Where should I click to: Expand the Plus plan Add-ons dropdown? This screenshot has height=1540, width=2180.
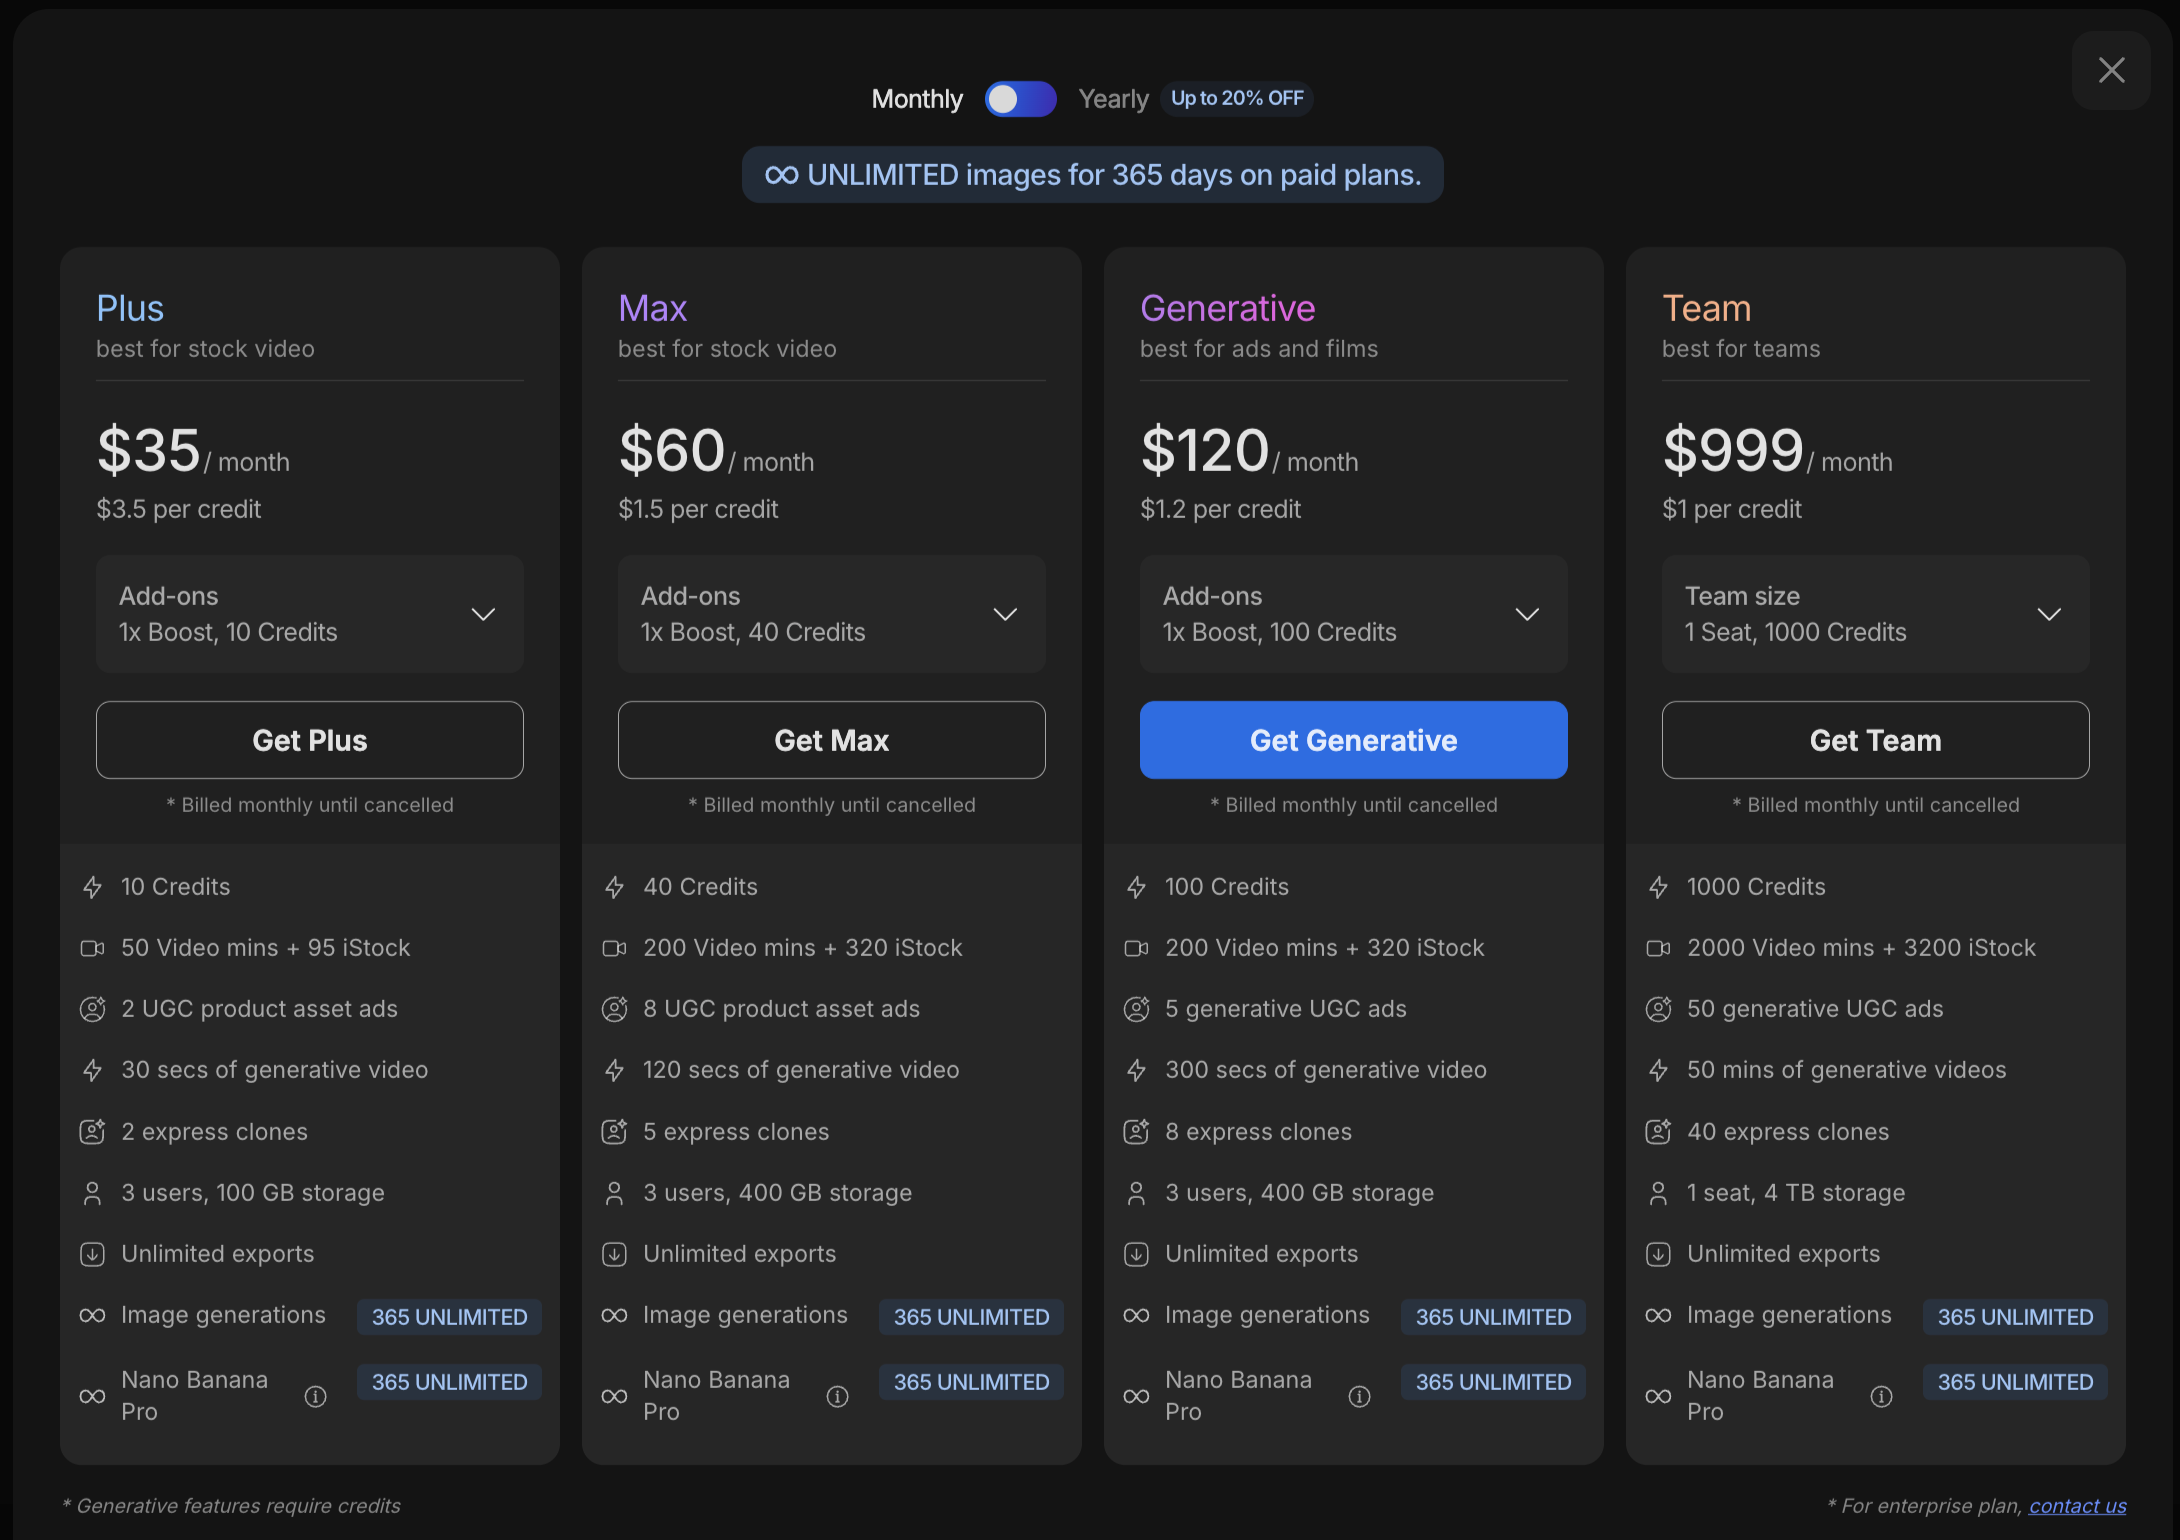[310, 614]
